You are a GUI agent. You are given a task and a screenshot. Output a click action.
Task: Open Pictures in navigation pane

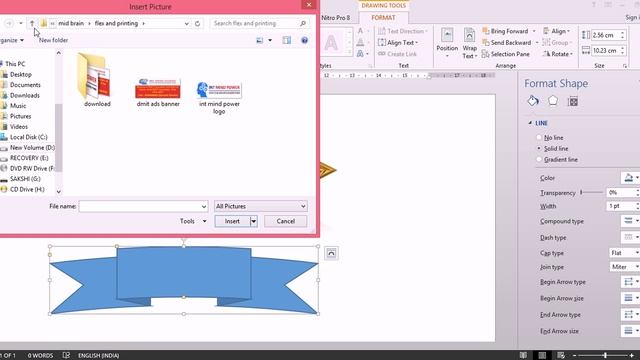point(20,116)
